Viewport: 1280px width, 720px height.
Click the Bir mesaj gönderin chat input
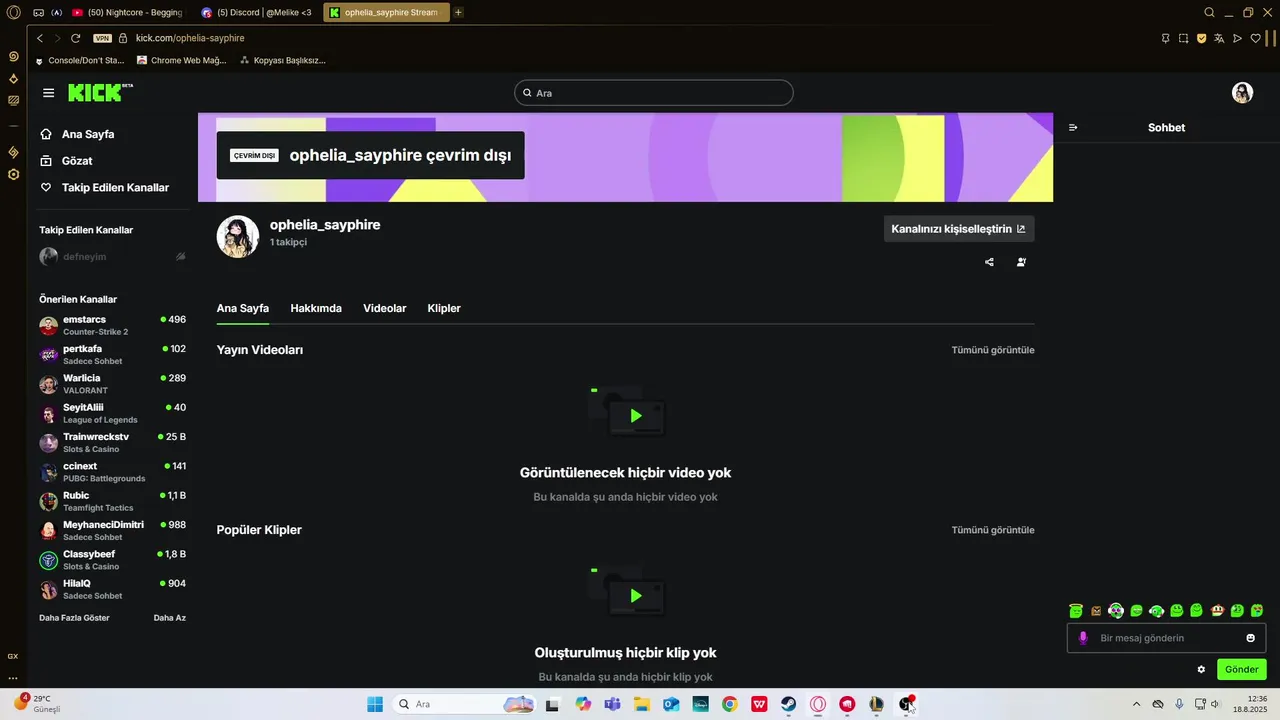coord(1166,638)
